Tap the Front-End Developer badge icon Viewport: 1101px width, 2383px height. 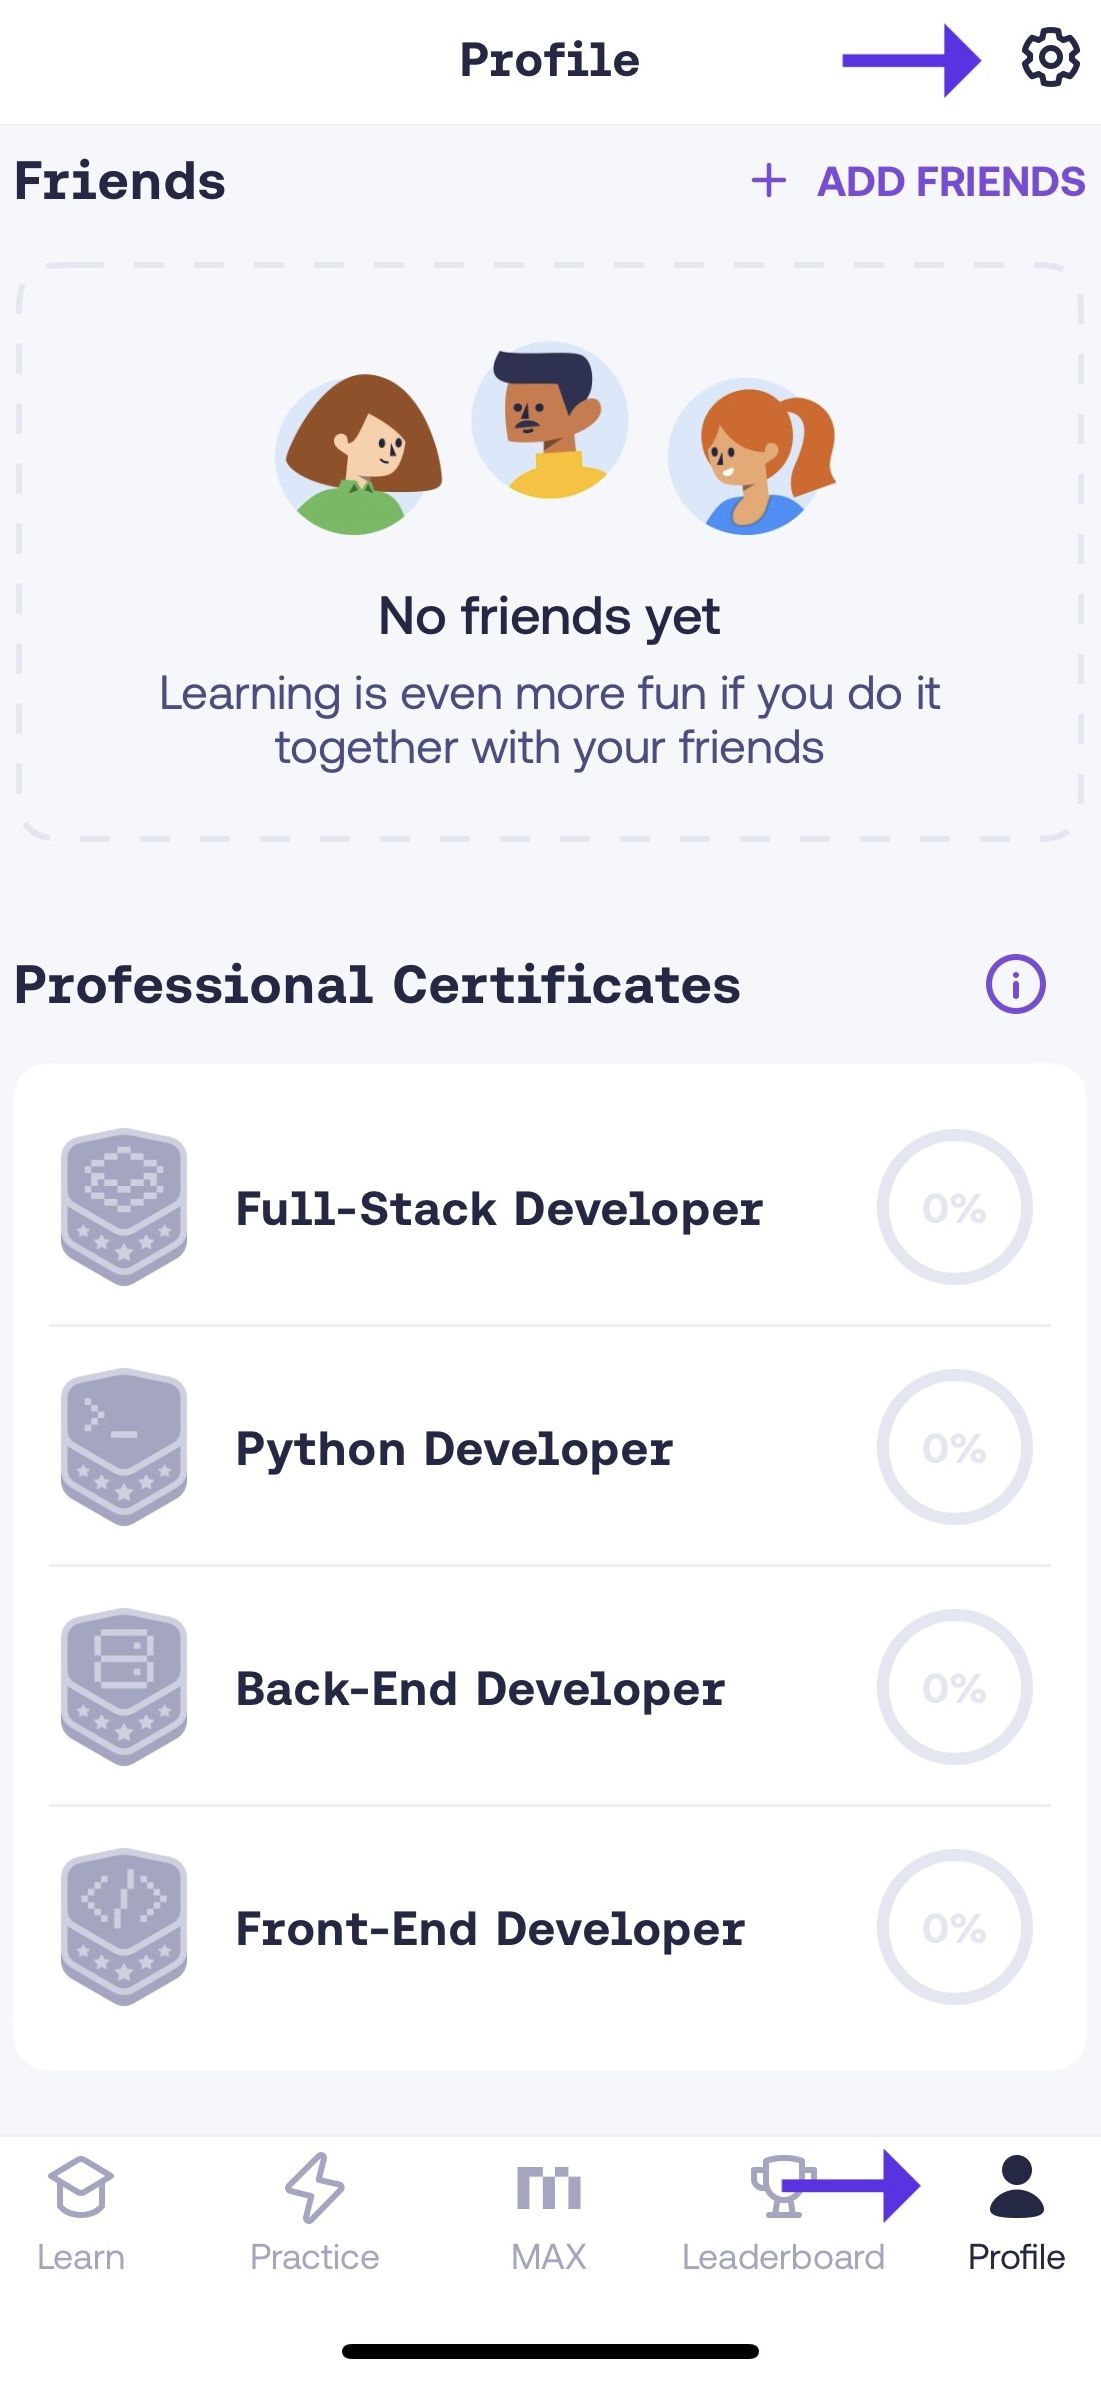tap(124, 1927)
